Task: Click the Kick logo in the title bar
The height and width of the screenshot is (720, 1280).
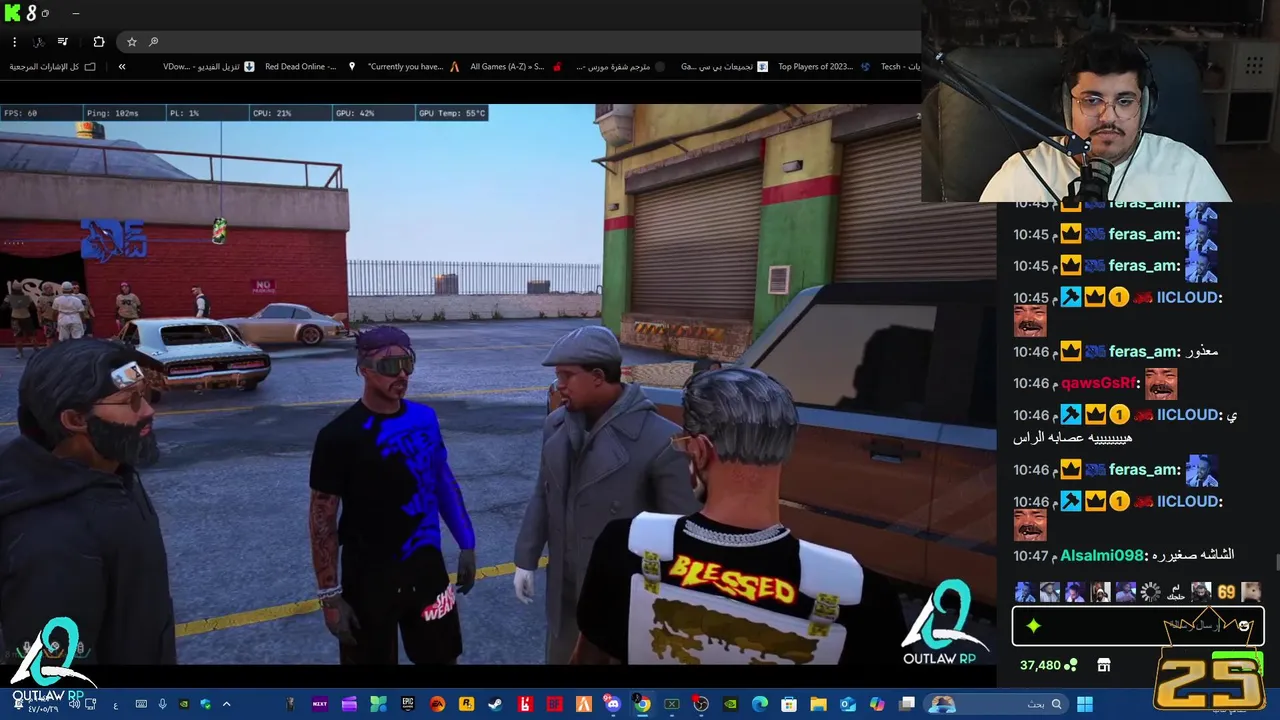Action: (14, 13)
